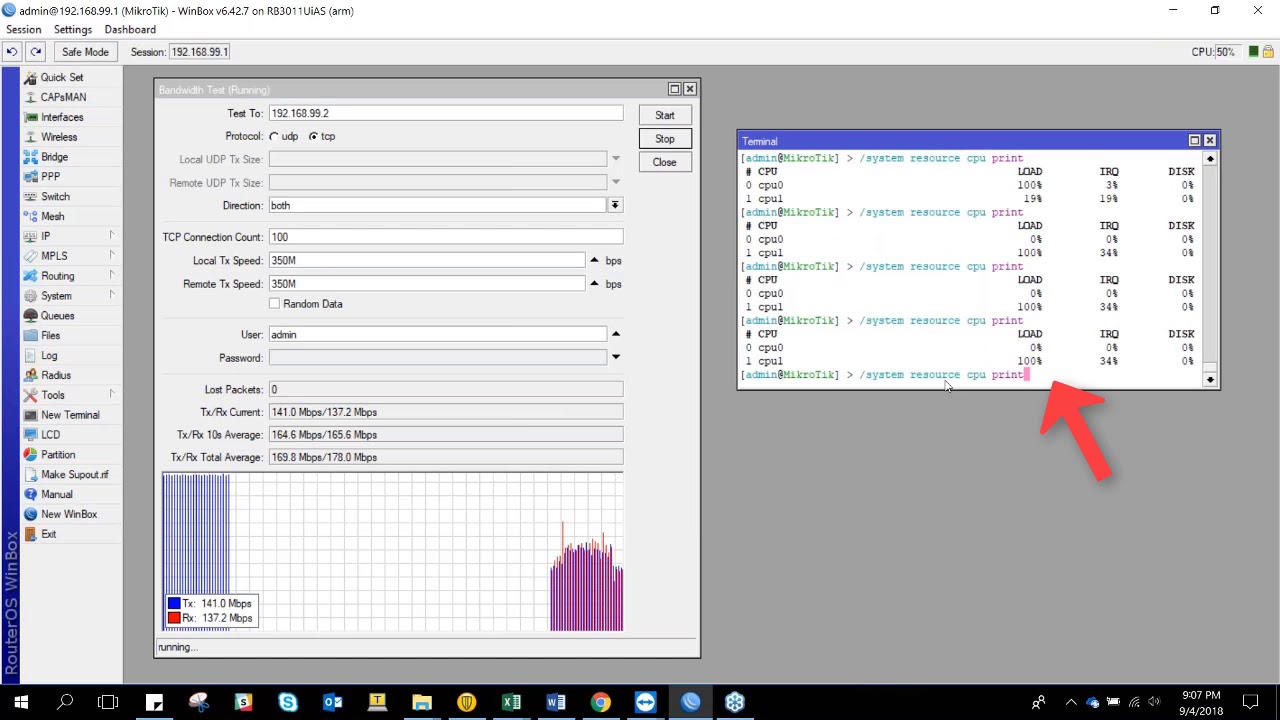Expand the Password field arrow

[615, 357]
